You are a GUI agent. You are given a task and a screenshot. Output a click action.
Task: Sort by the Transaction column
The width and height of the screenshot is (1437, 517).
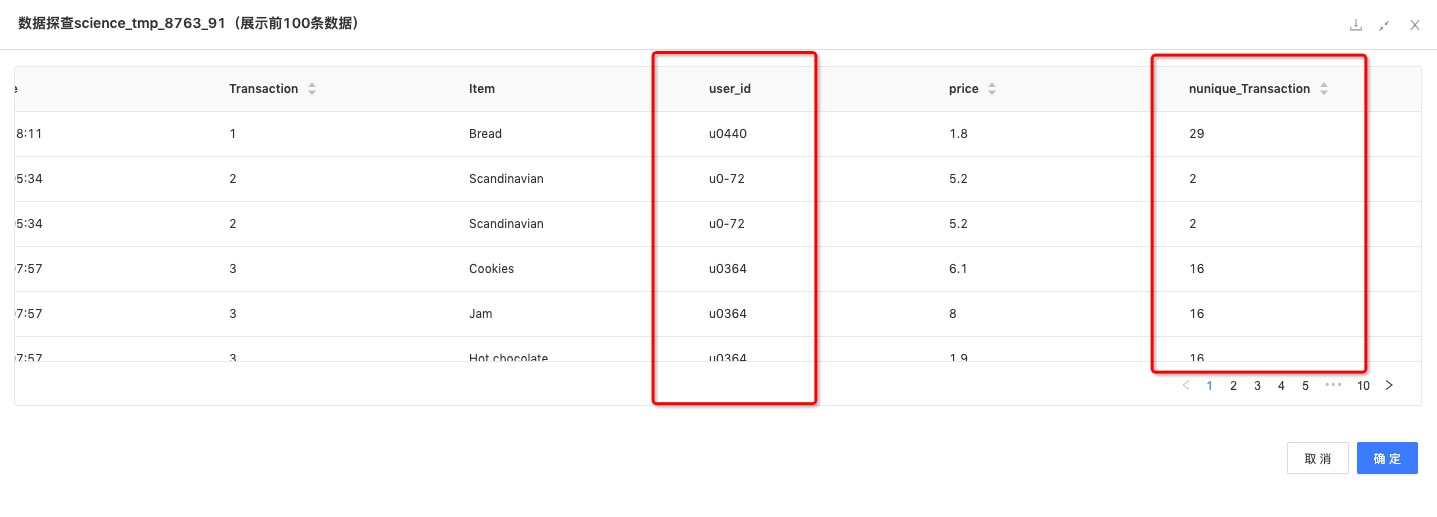pos(312,89)
